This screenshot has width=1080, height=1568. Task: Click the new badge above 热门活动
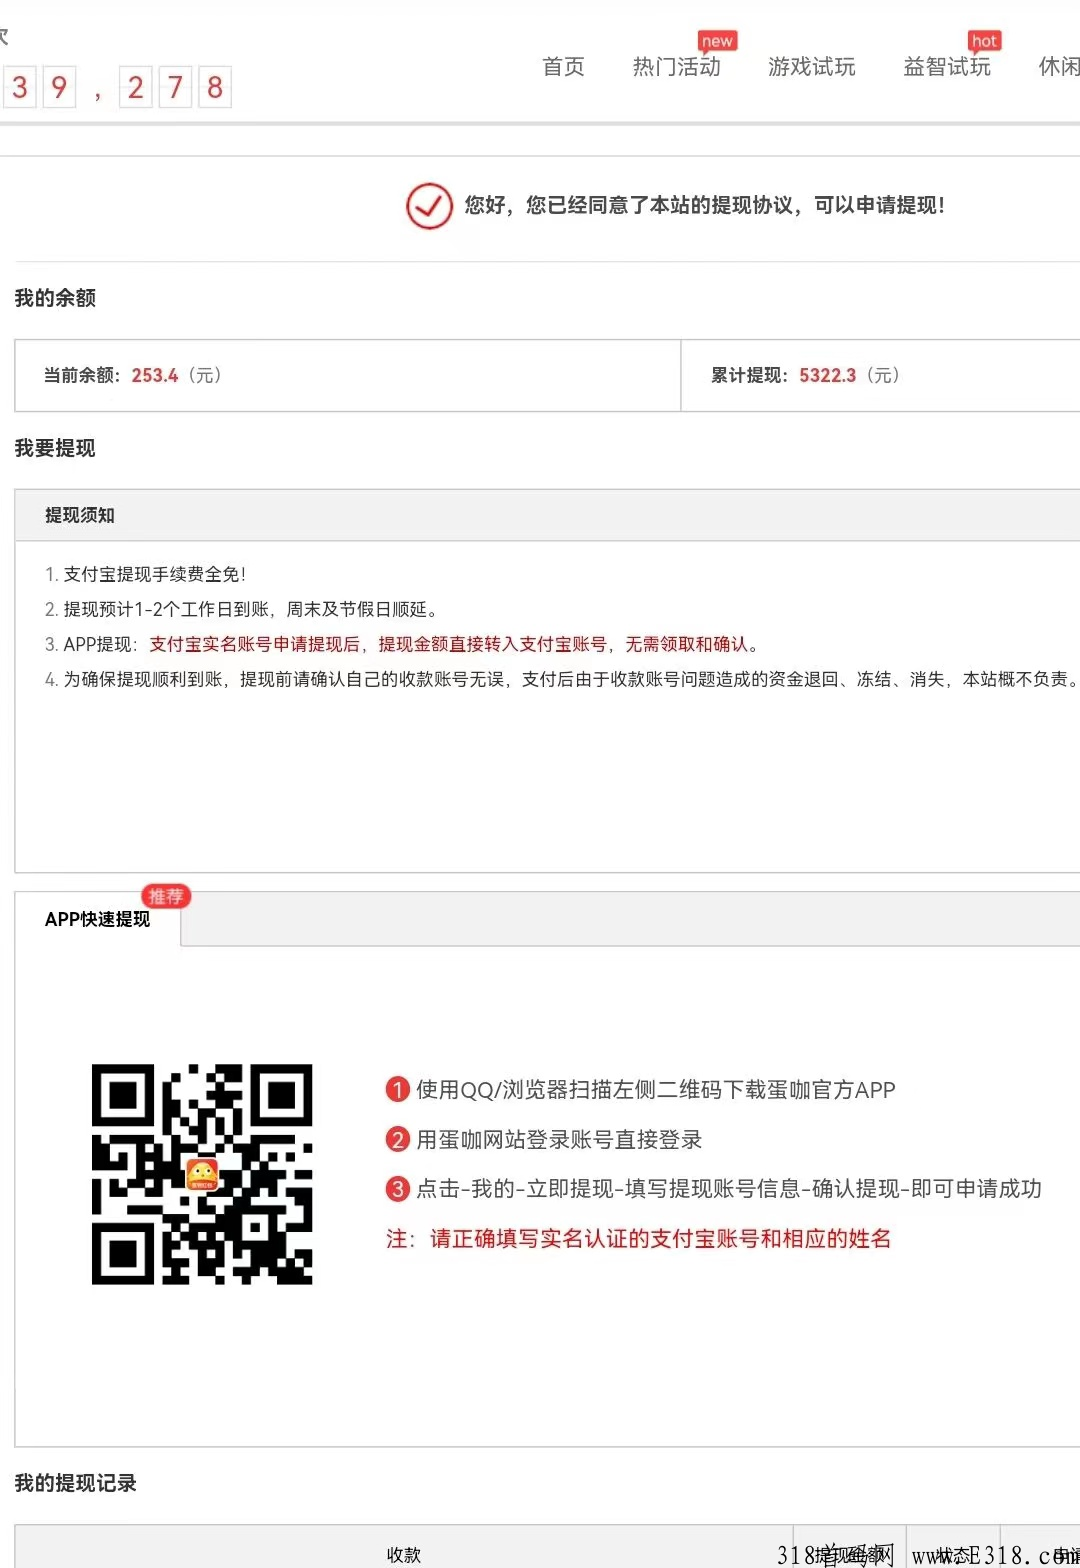[x=717, y=41]
